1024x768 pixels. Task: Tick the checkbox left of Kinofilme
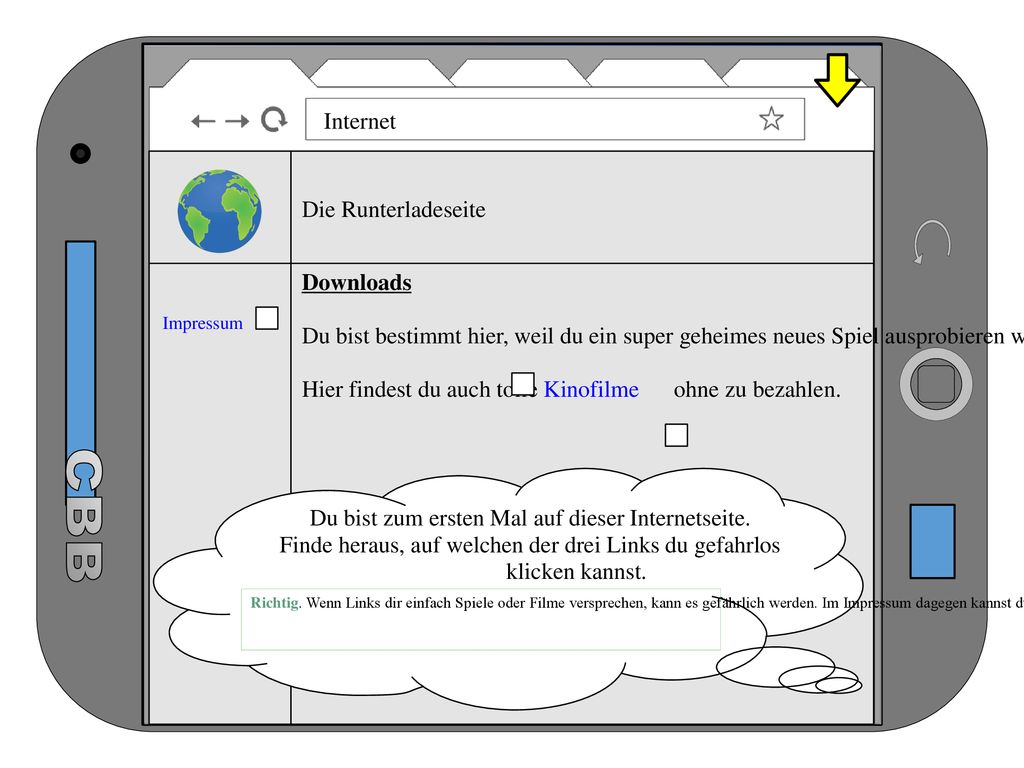coord(522,384)
